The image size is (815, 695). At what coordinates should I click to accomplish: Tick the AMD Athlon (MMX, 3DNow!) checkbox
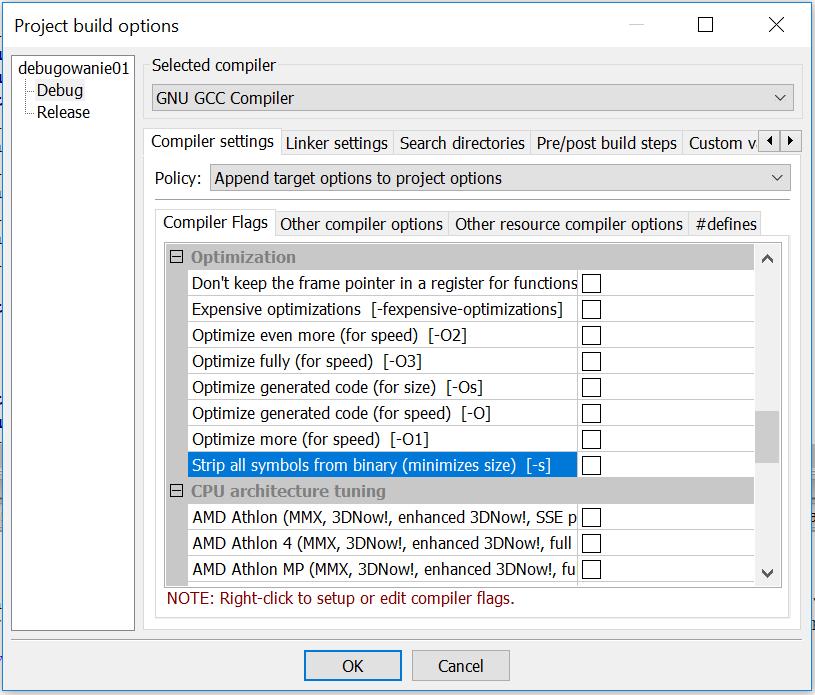pyautogui.click(x=591, y=518)
